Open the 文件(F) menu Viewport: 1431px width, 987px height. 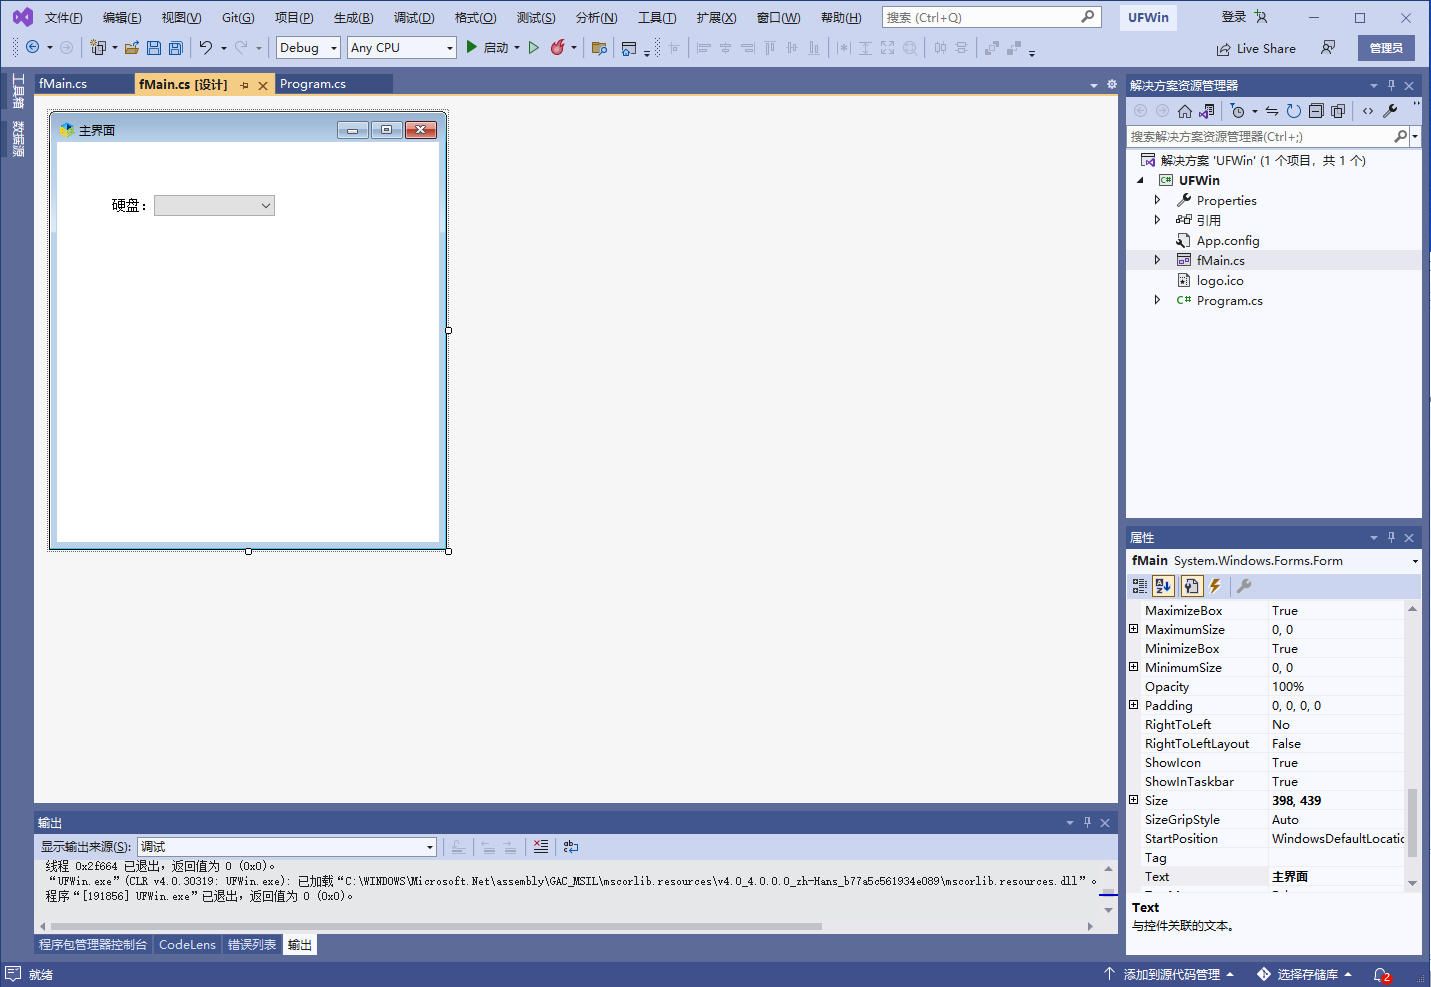(64, 17)
